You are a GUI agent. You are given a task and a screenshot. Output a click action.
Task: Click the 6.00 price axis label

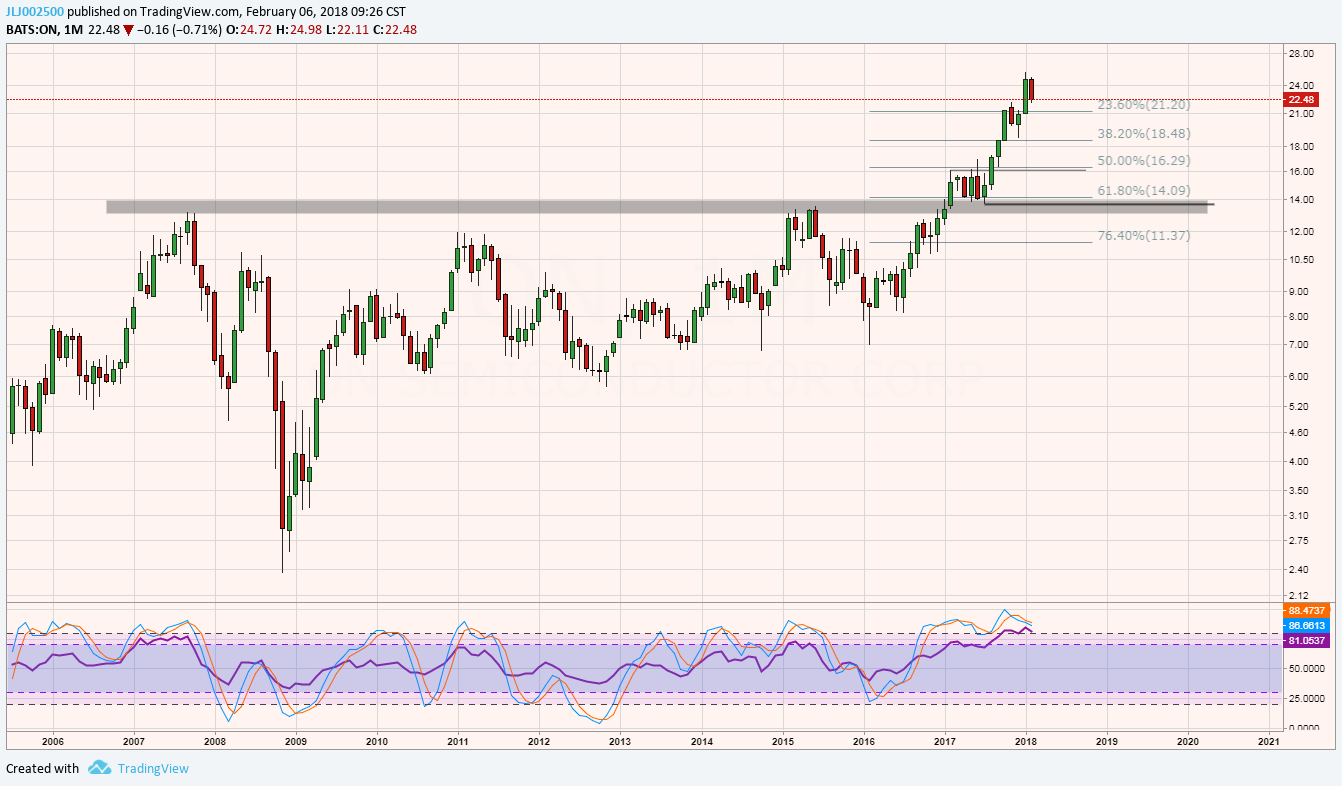[x=1299, y=377]
